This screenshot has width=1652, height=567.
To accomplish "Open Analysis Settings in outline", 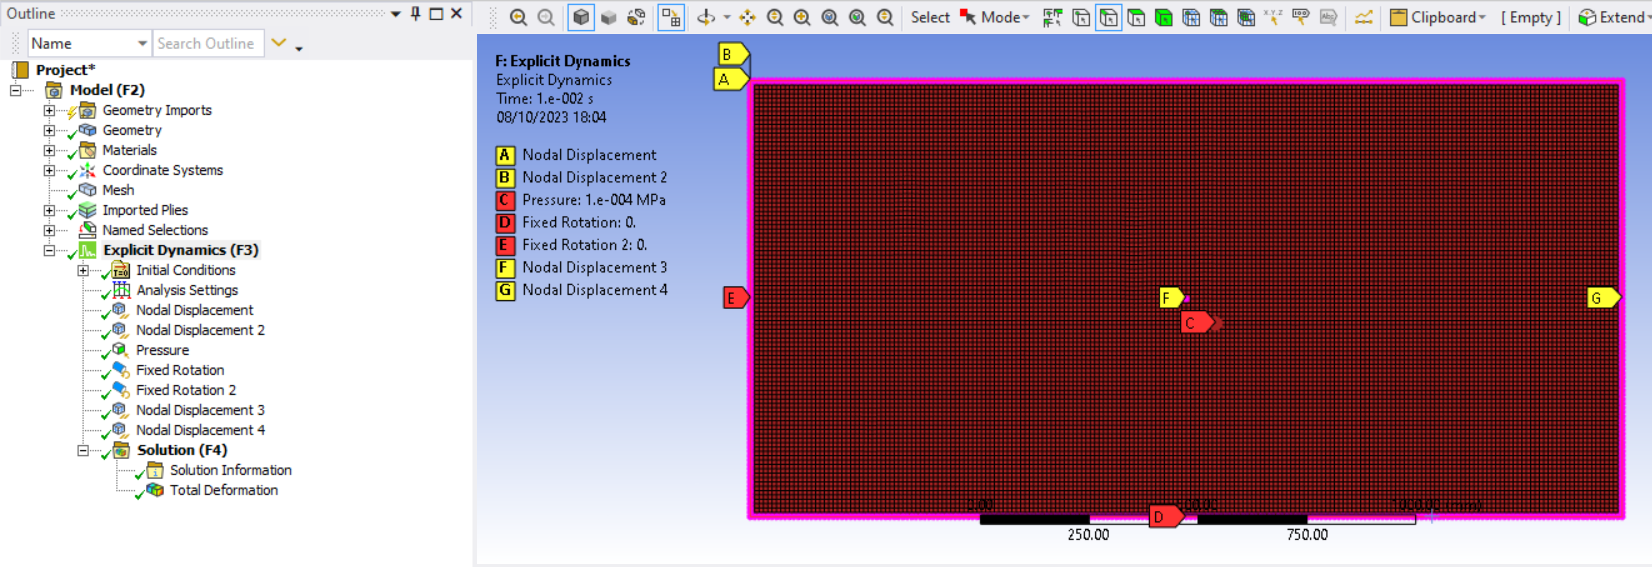I will pos(187,290).
